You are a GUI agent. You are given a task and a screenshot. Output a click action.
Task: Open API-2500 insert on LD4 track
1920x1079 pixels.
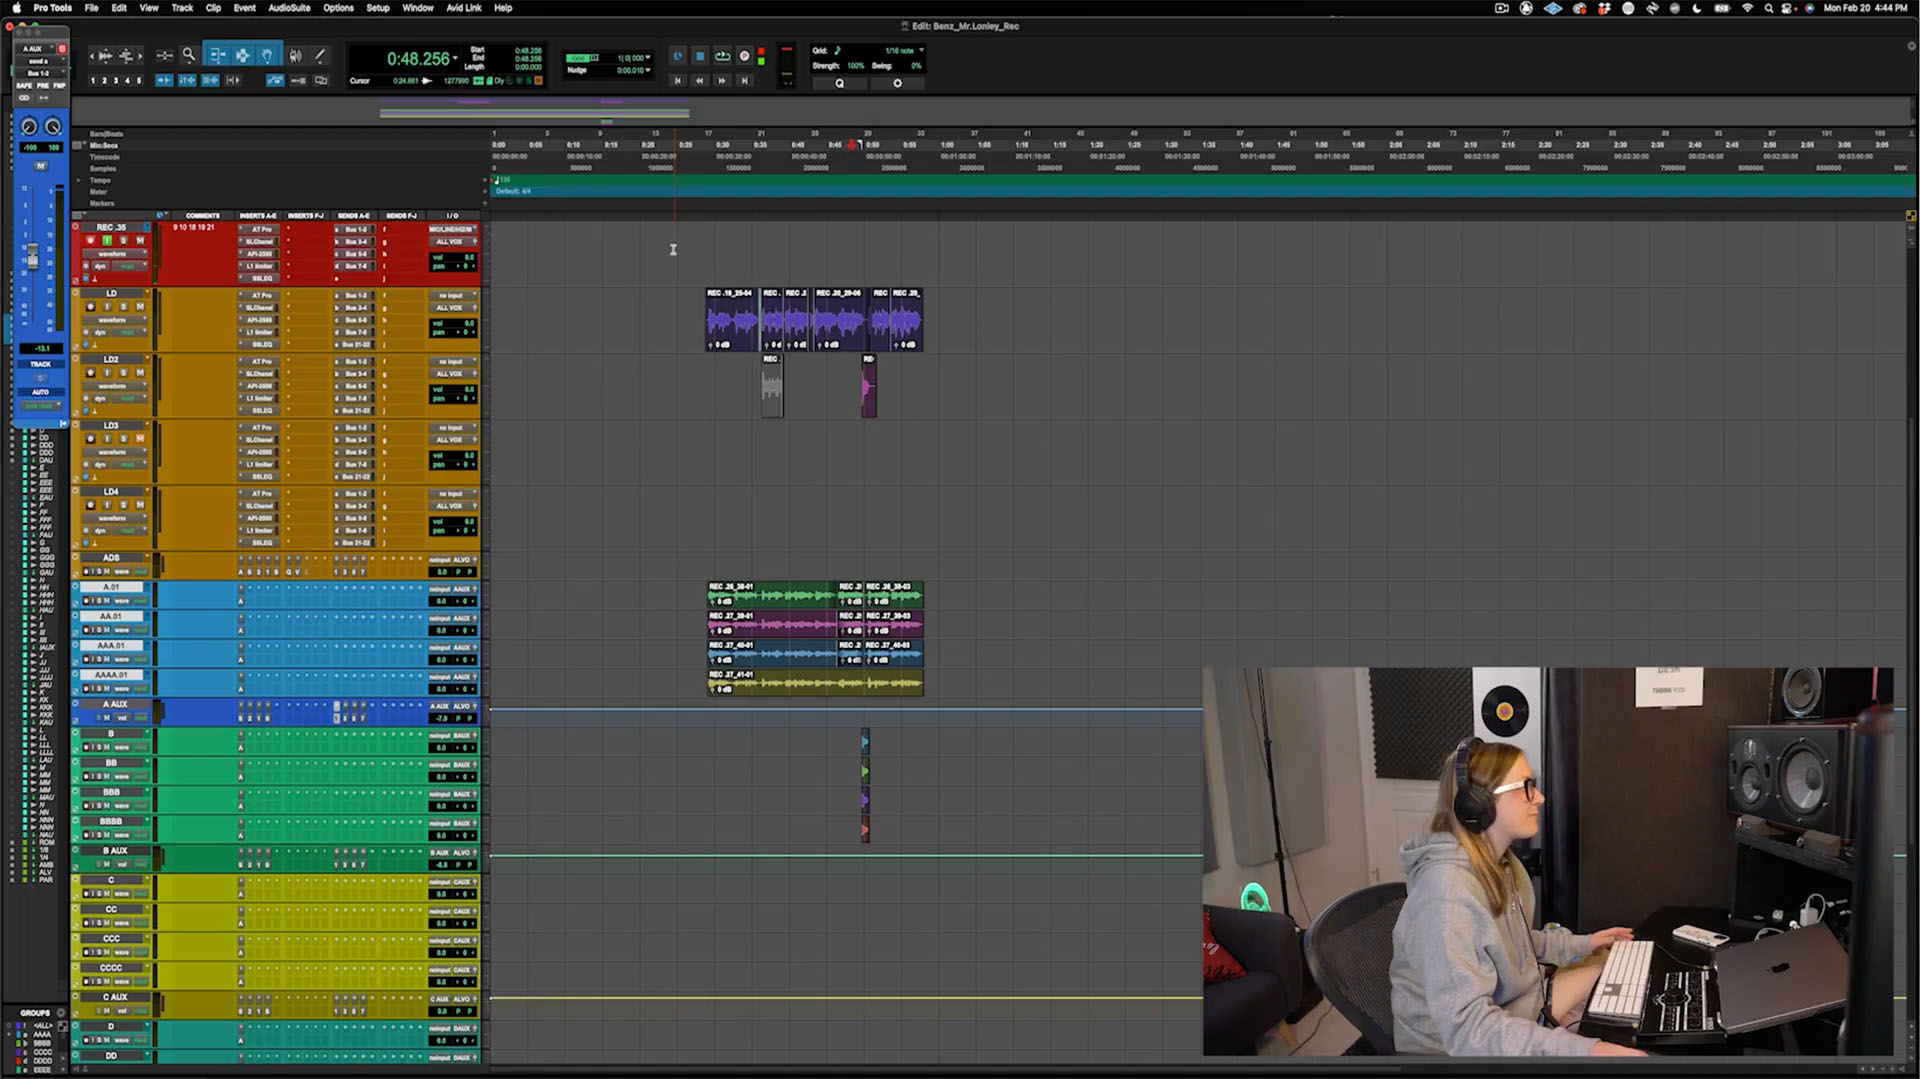(x=259, y=518)
